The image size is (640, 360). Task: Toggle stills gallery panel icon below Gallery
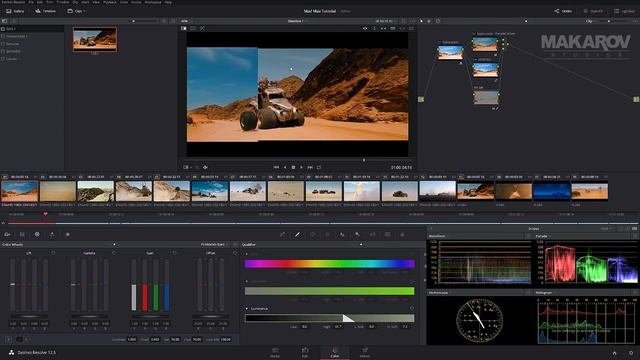pos(4,21)
